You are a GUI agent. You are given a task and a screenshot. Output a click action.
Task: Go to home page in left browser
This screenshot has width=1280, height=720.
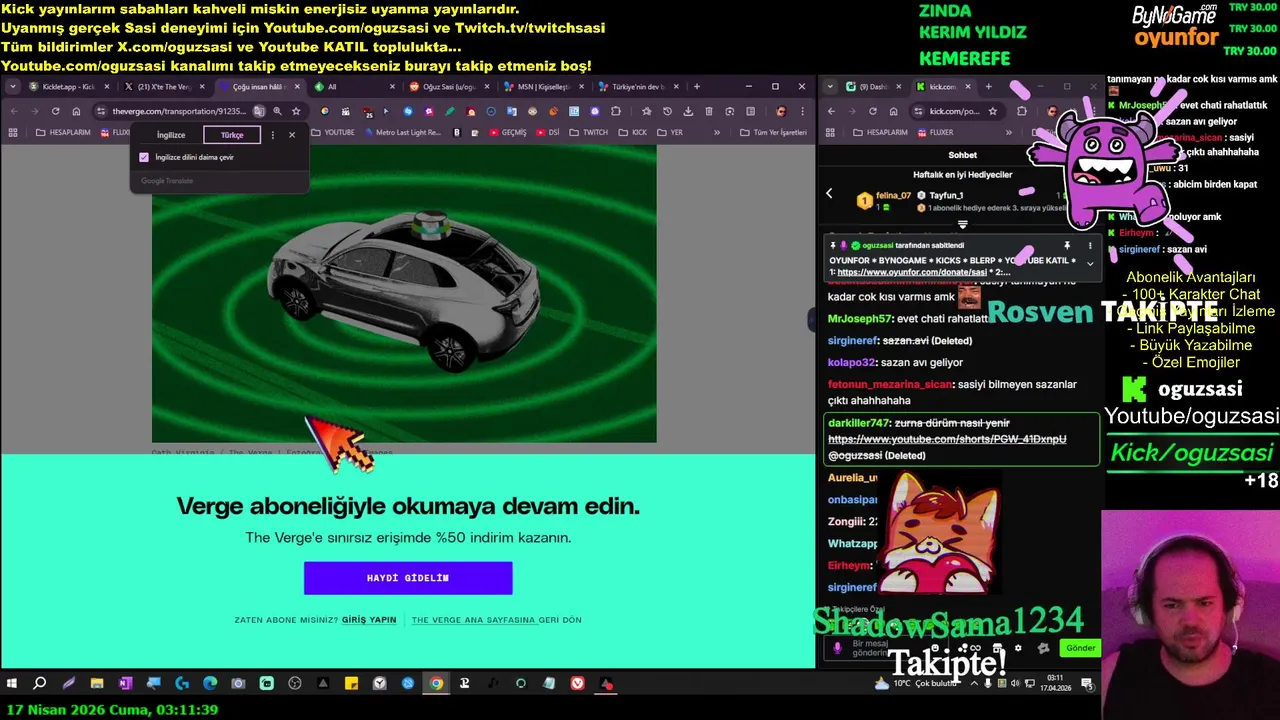[x=76, y=111]
